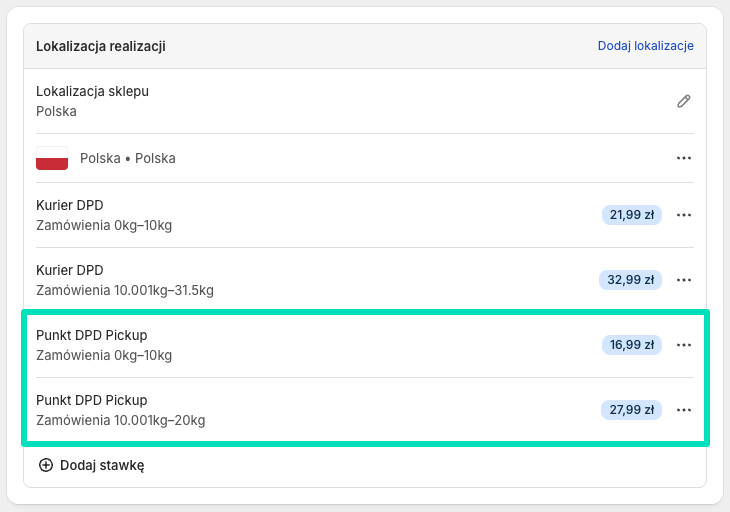Click the Polska • Polska zone label
Viewport: 730px width, 512px height.
(x=128, y=158)
